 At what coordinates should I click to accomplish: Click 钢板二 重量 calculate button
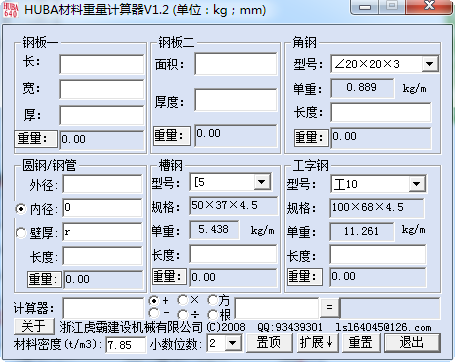pos(172,135)
